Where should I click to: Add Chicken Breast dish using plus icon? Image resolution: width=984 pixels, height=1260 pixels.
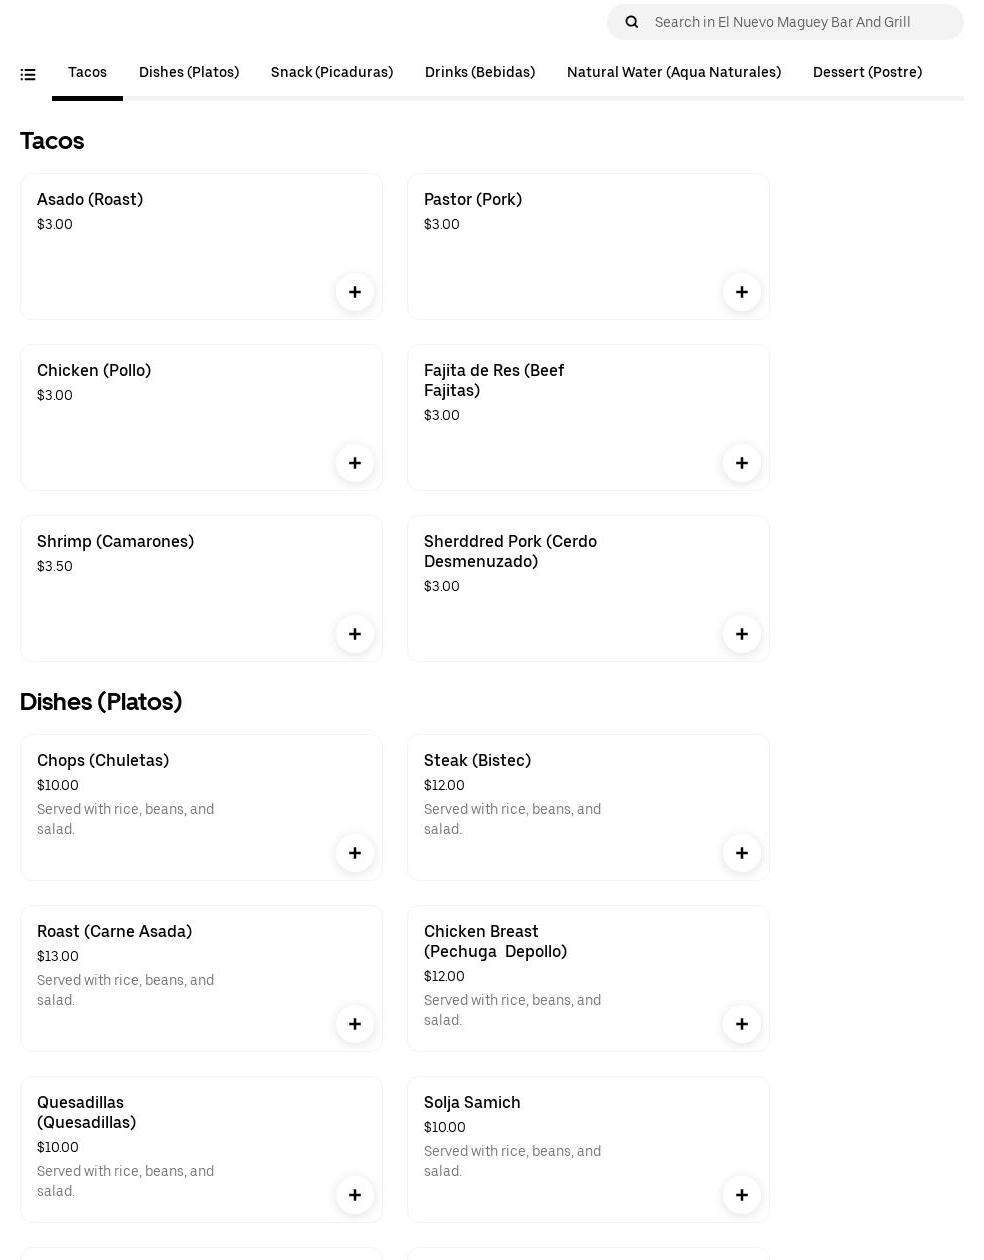(x=742, y=1024)
